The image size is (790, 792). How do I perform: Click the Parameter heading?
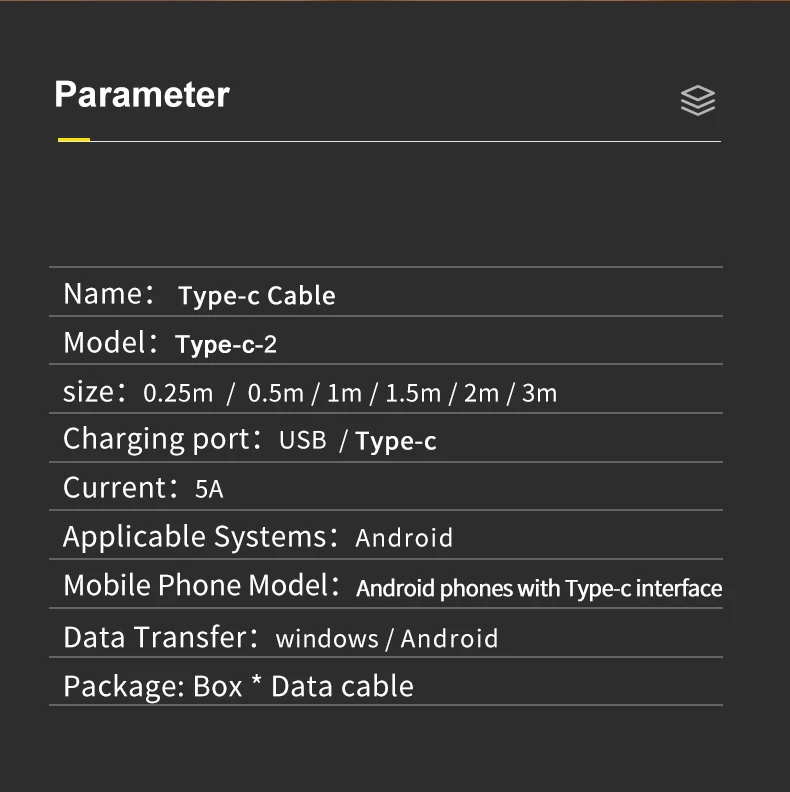click(x=142, y=95)
